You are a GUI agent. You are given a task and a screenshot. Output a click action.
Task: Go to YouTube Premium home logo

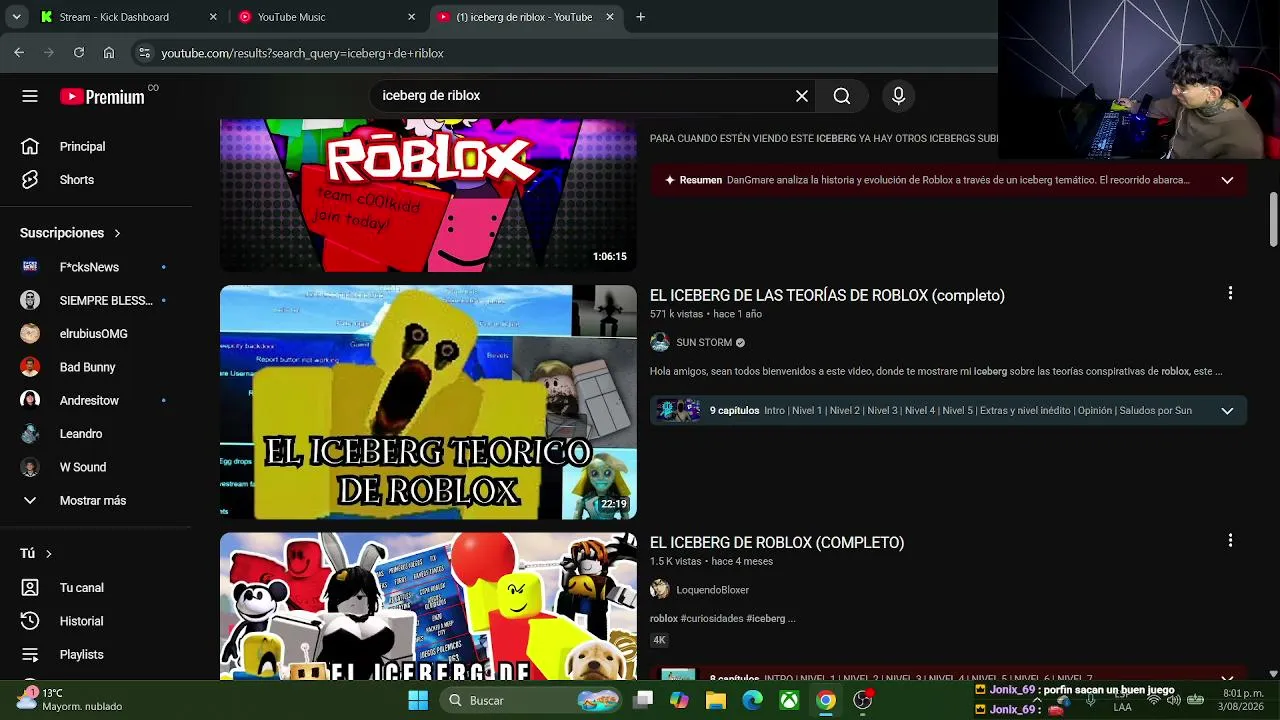pos(102,96)
